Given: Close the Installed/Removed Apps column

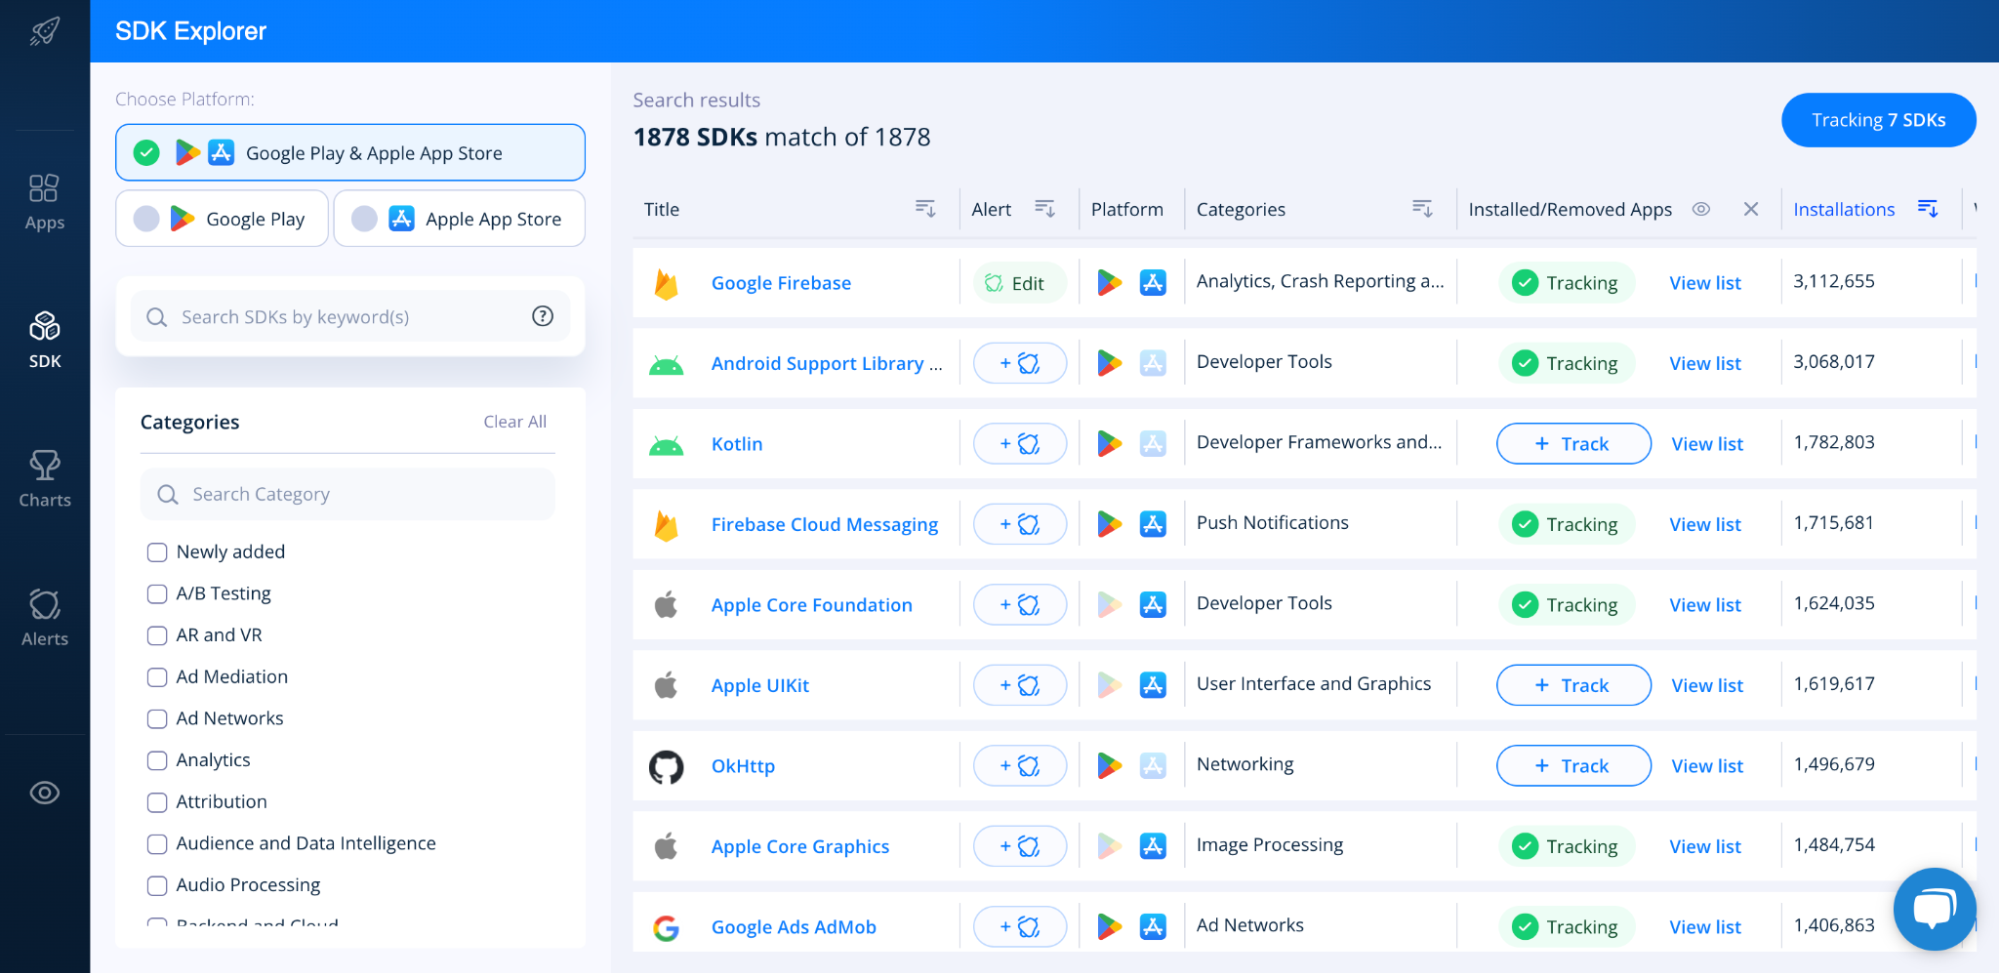Looking at the screenshot, I should click(x=1751, y=209).
